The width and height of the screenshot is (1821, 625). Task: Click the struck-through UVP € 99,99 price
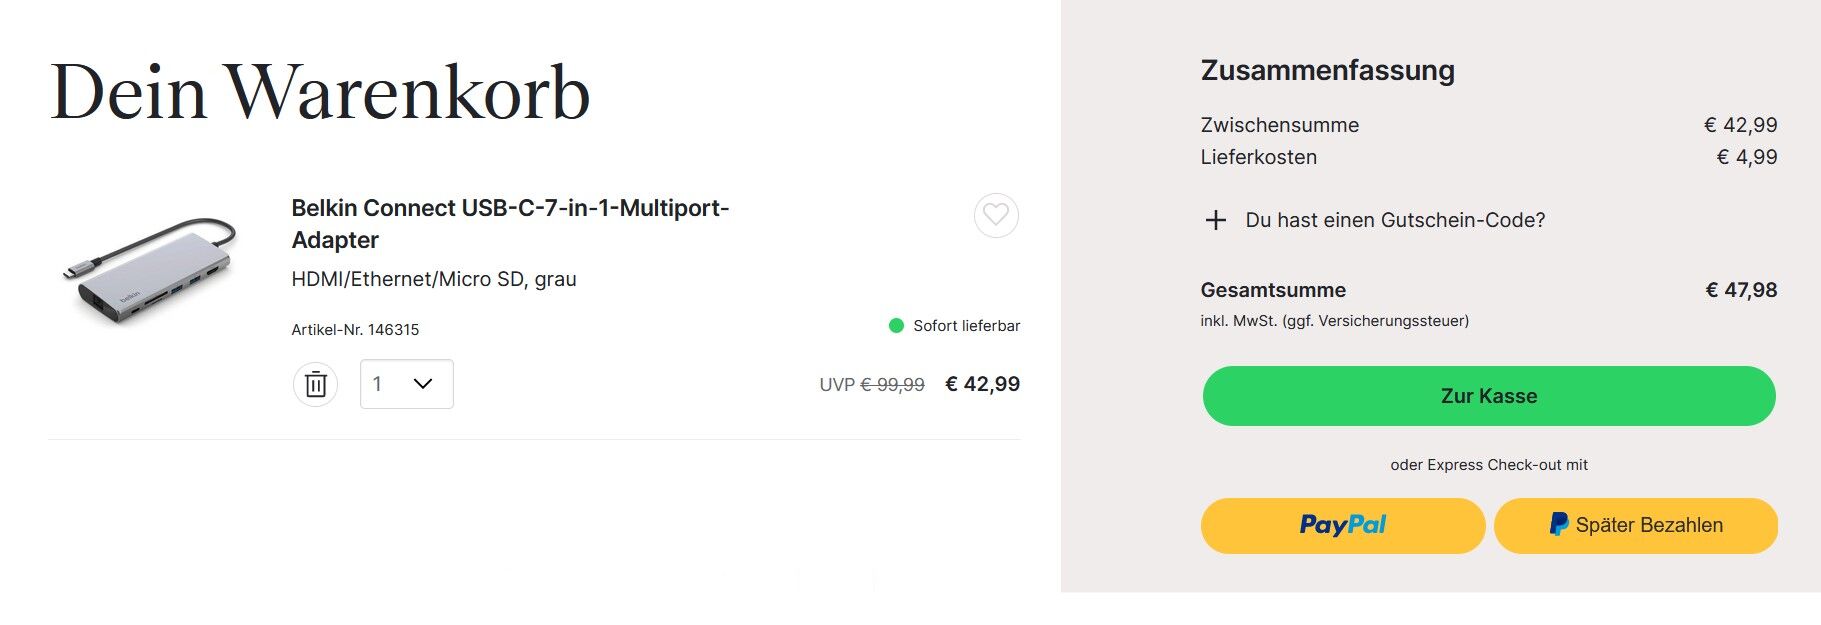point(872,385)
